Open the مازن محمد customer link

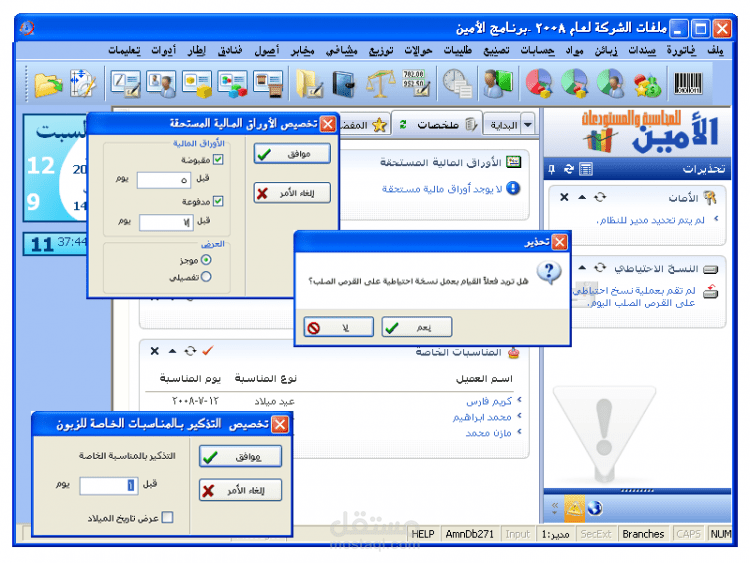pos(488,433)
